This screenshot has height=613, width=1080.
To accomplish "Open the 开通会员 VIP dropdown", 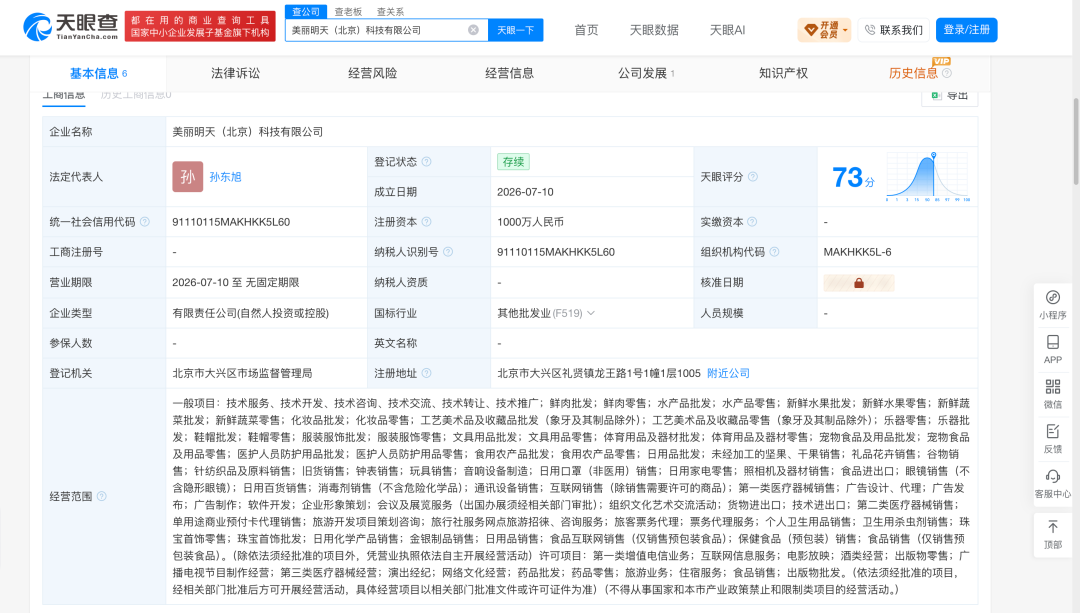I will point(824,30).
